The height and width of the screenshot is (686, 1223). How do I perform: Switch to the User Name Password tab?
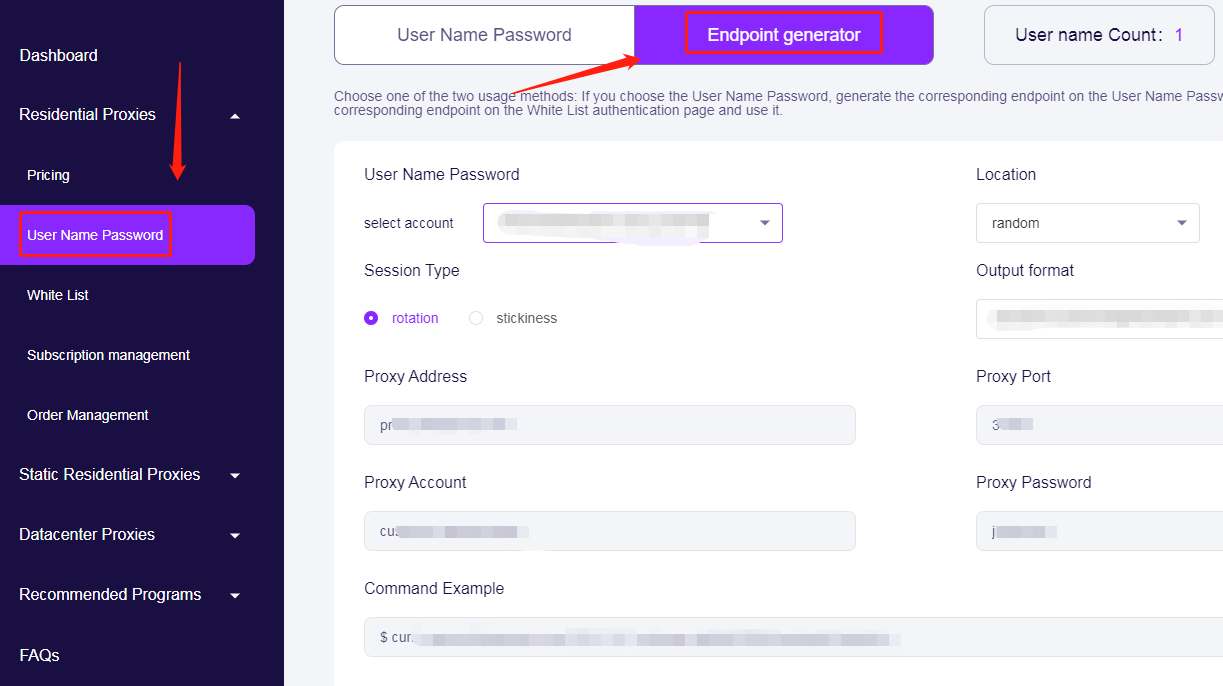[x=484, y=35]
